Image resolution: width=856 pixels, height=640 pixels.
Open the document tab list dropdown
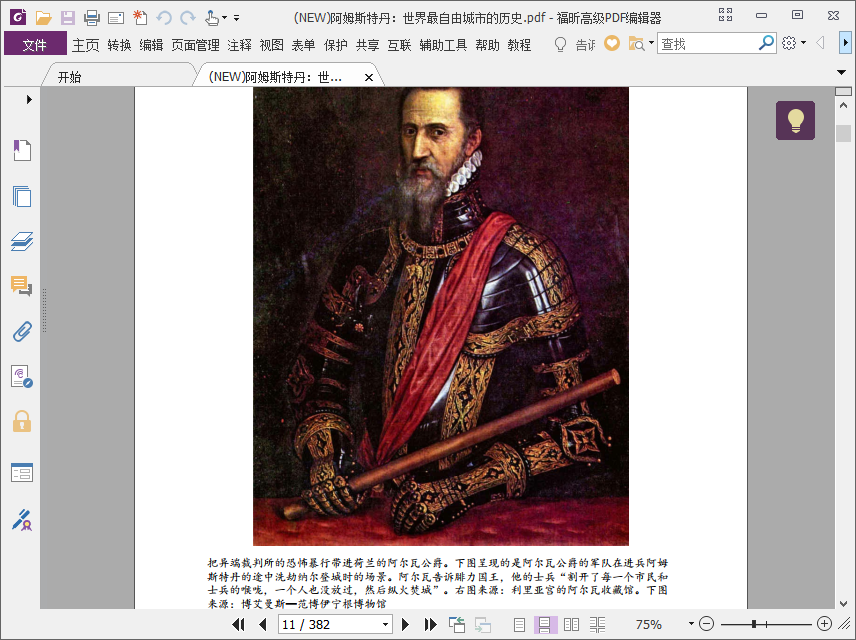click(841, 72)
